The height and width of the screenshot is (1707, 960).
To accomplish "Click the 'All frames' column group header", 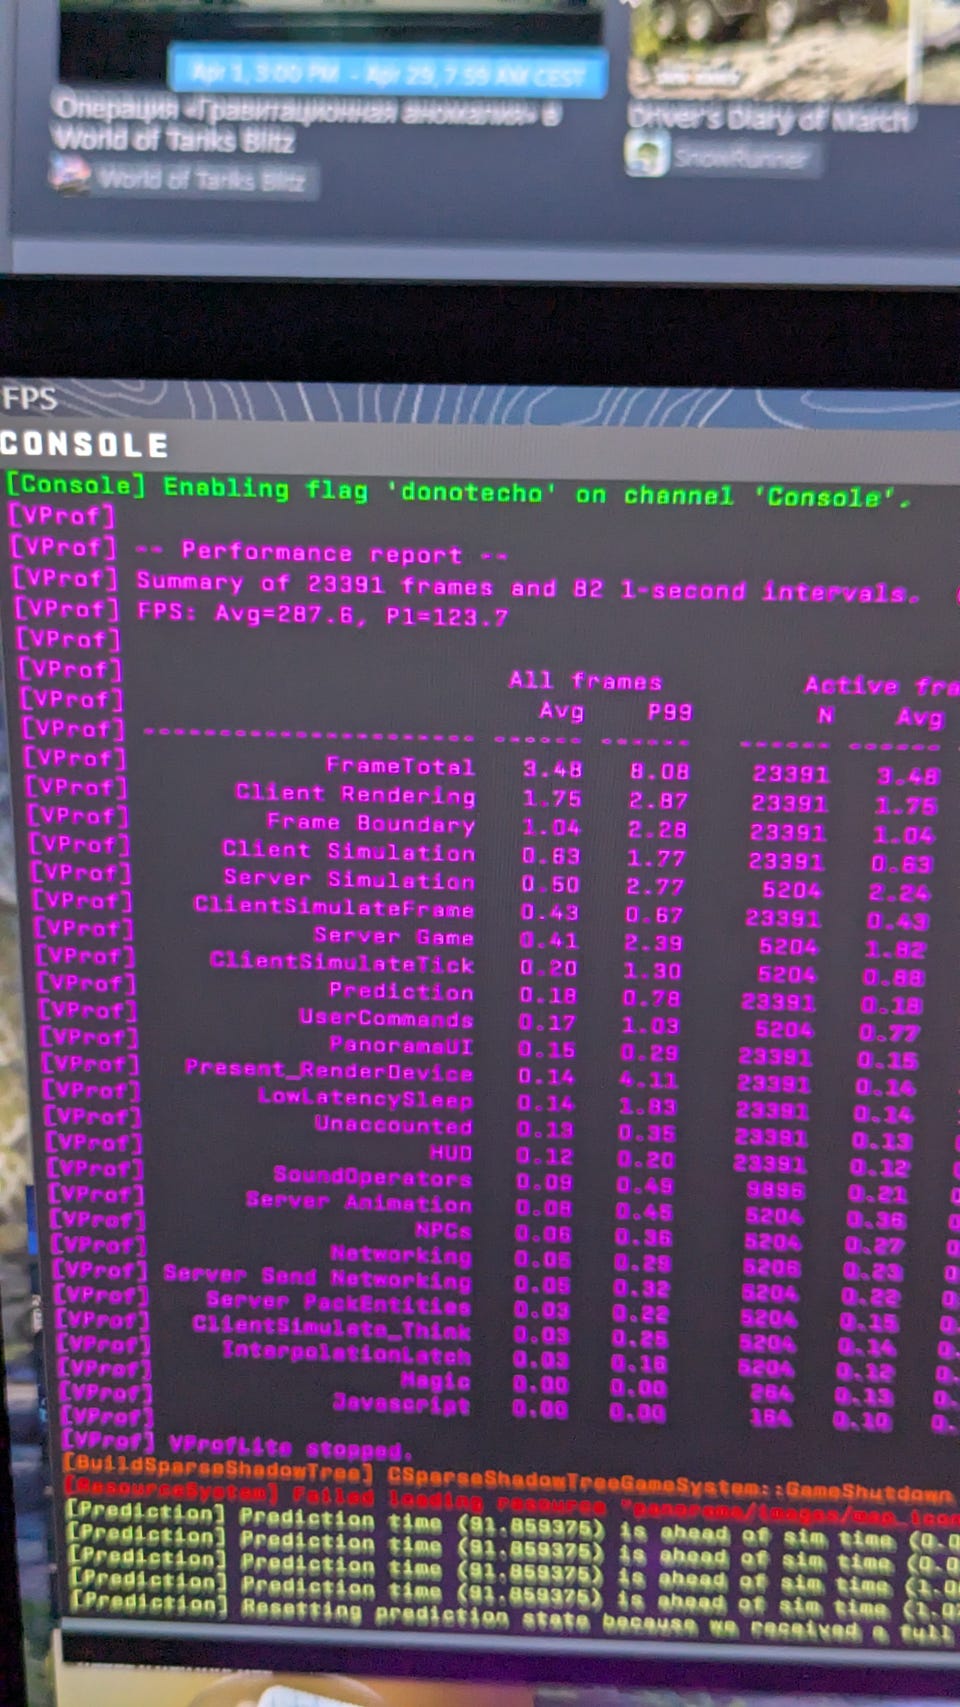I will [585, 681].
